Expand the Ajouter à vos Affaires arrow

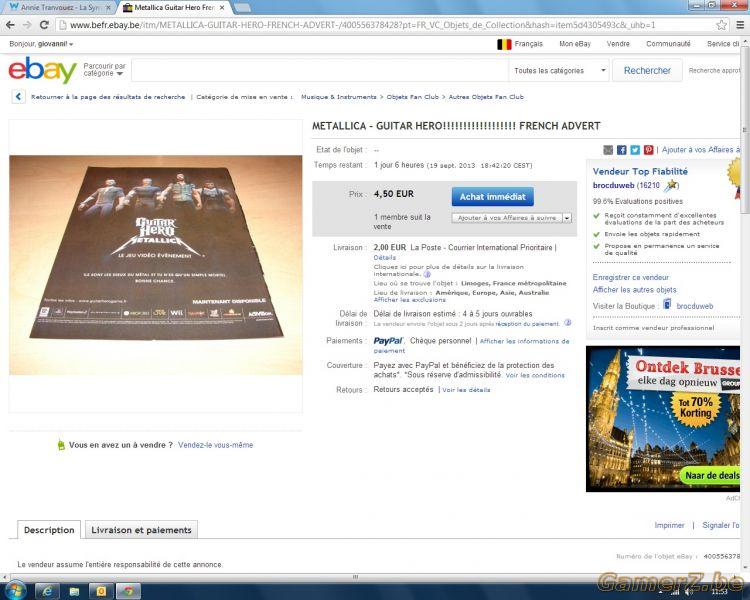567,218
